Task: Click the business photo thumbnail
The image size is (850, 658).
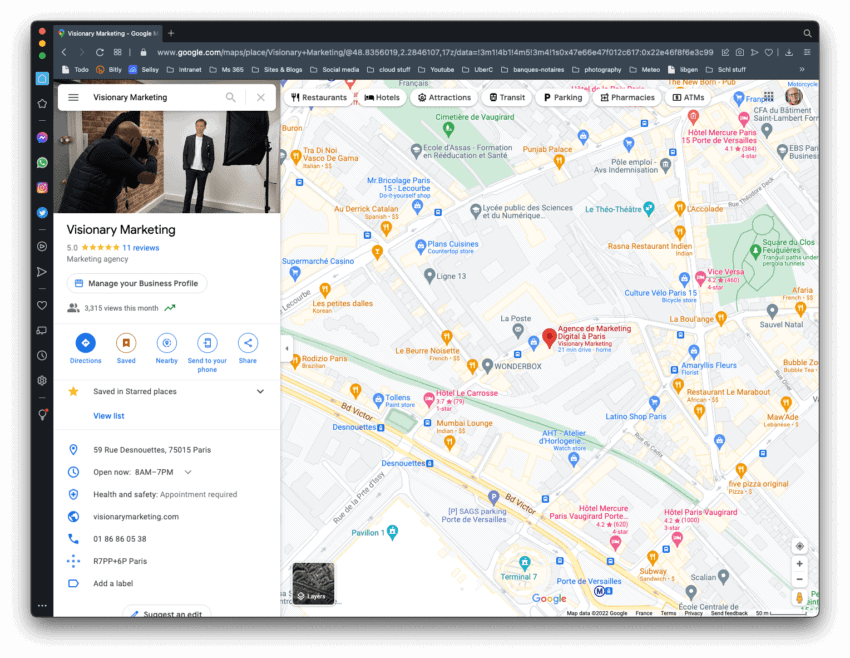Action: coord(167,162)
